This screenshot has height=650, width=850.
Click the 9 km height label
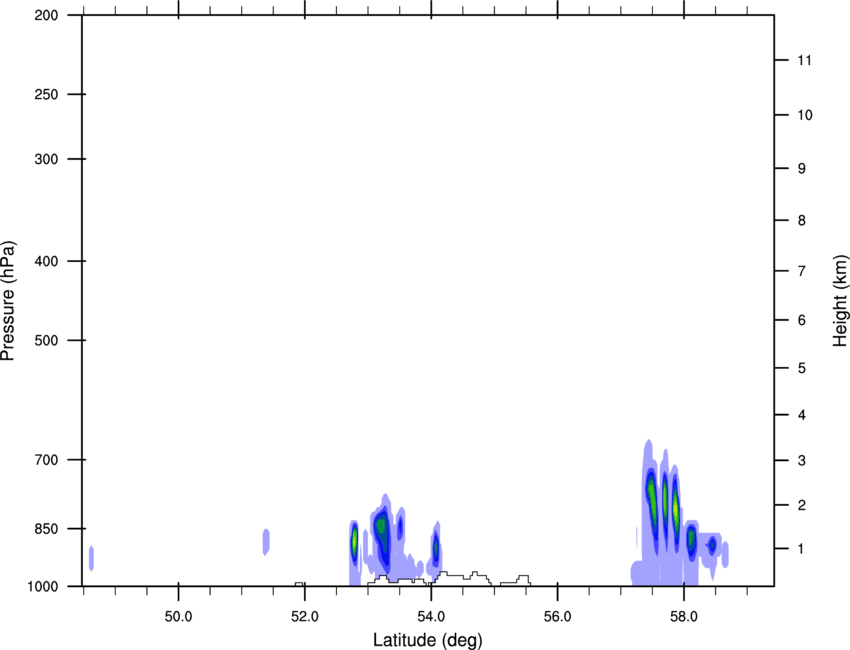pyautogui.click(x=802, y=169)
